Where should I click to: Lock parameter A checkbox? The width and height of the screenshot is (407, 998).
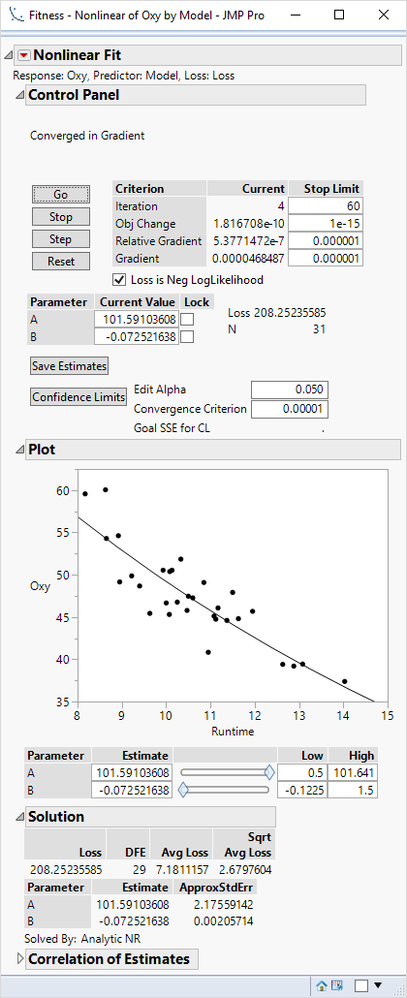coord(187,319)
